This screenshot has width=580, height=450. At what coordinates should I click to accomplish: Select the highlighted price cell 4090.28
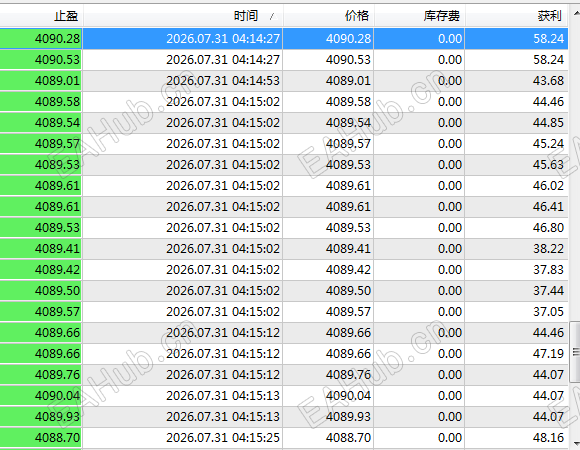[328, 38]
